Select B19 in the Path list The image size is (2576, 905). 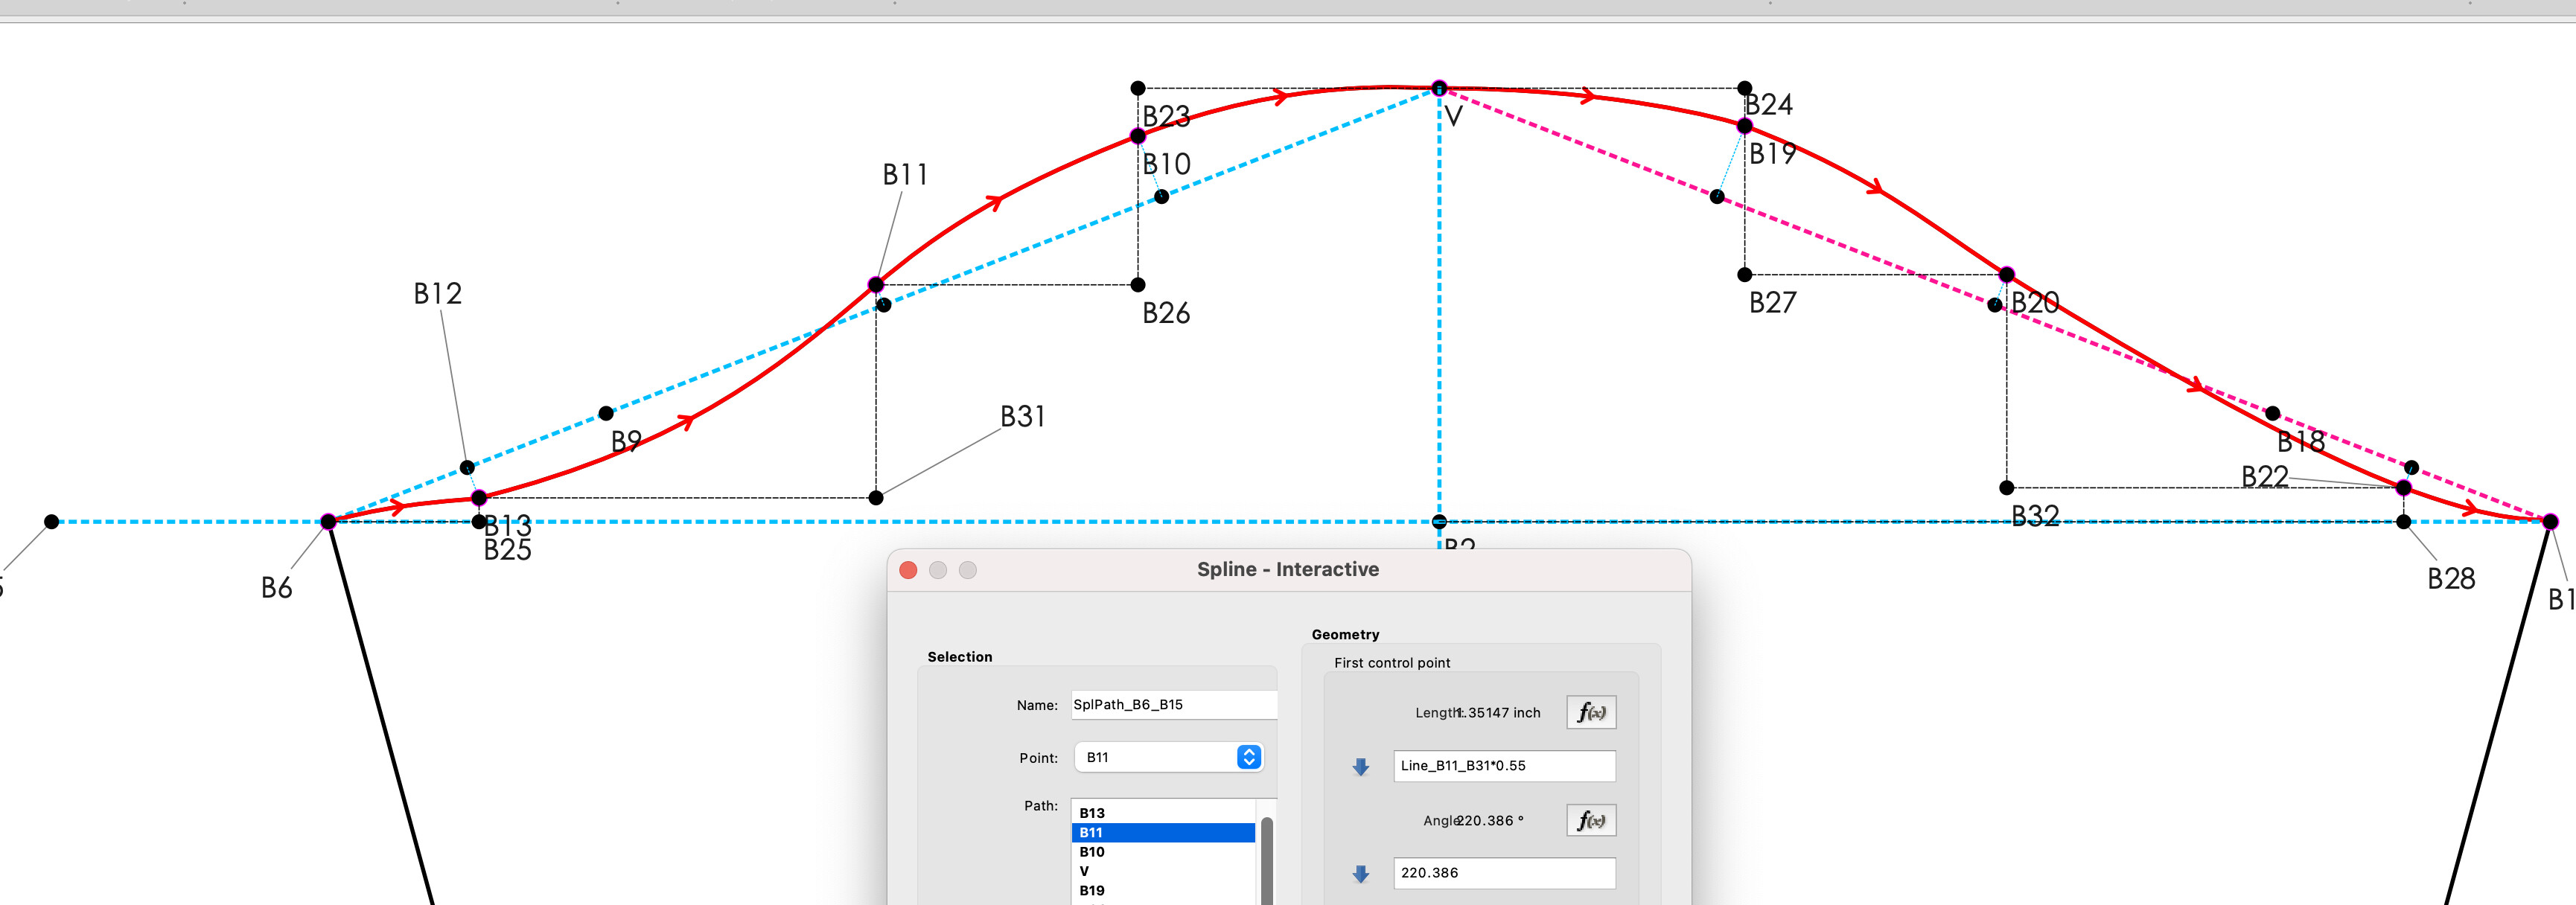(1092, 890)
